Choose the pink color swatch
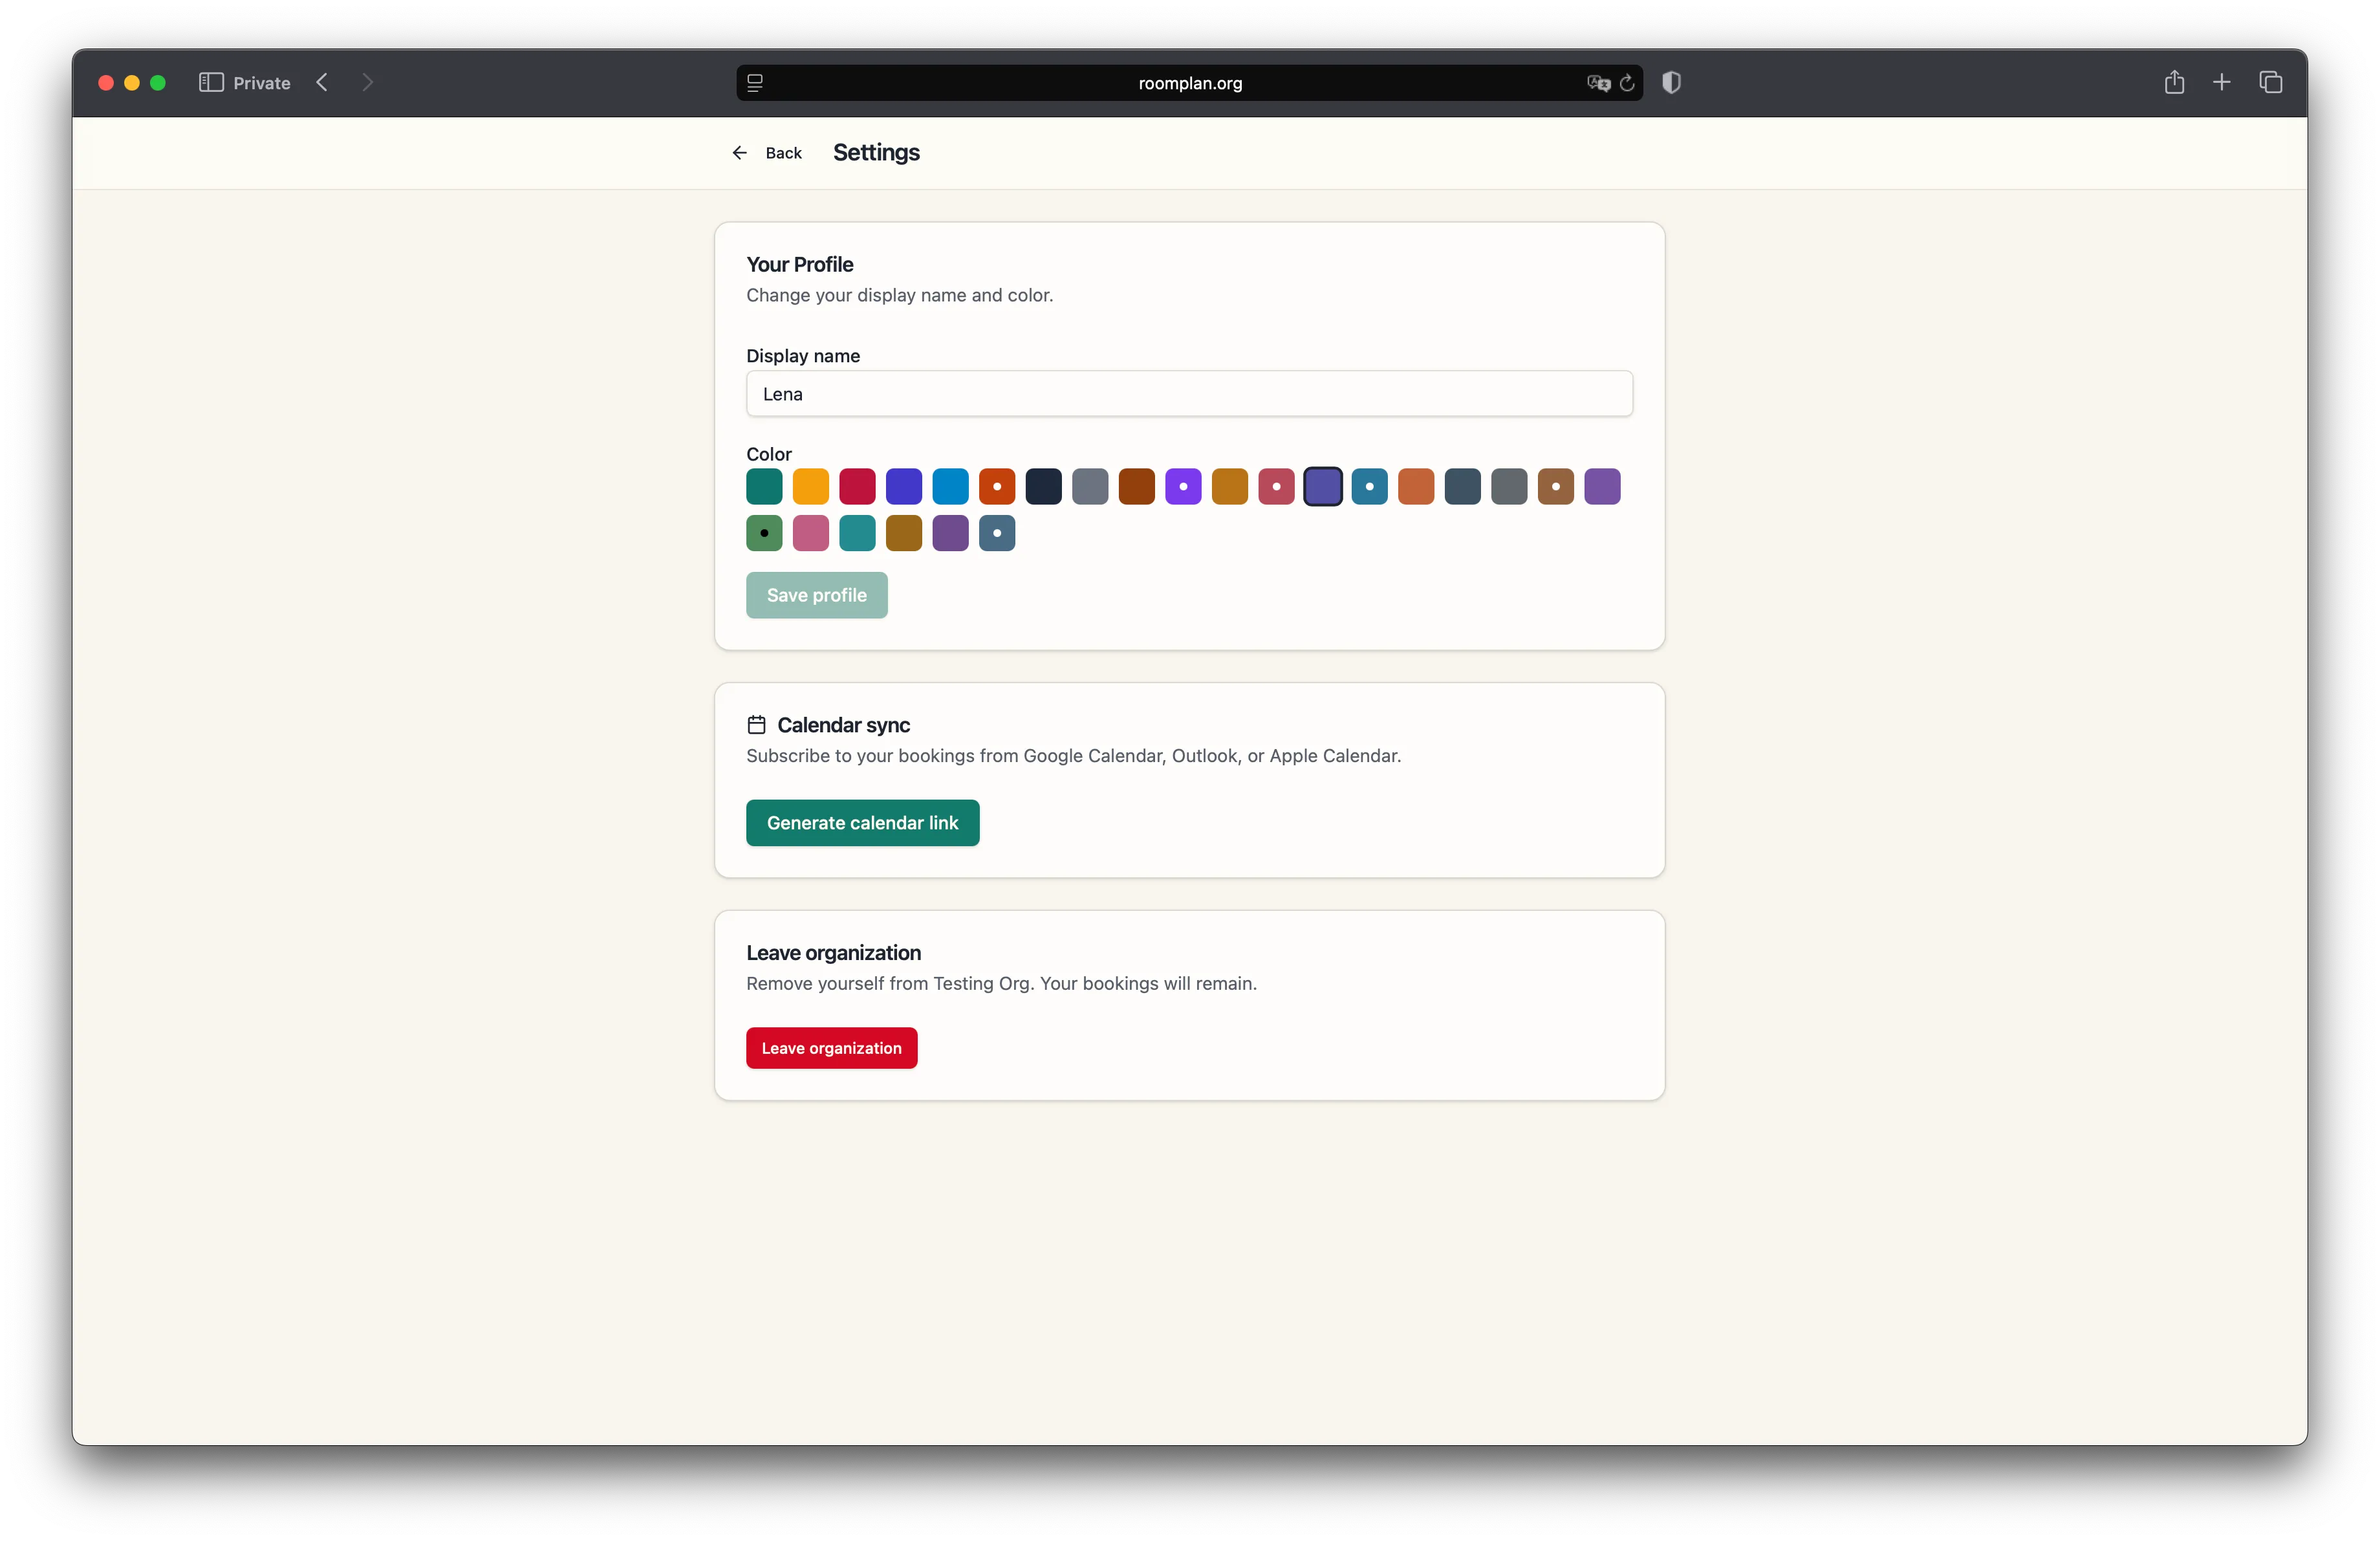The width and height of the screenshot is (2380, 1541). tap(811, 533)
